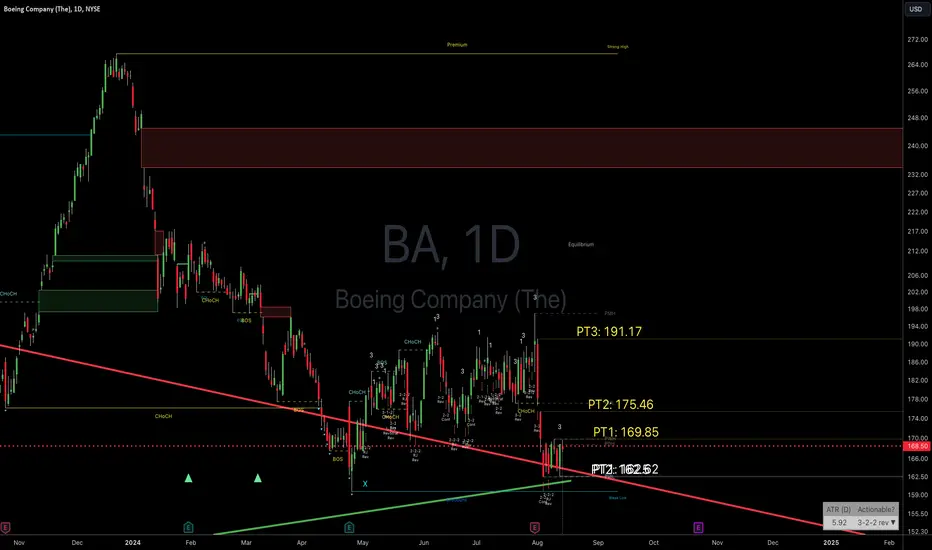Viewport: 932px width, 550px height.
Task: Click the Jul label on the time axis
Action: click(x=476, y=542)
